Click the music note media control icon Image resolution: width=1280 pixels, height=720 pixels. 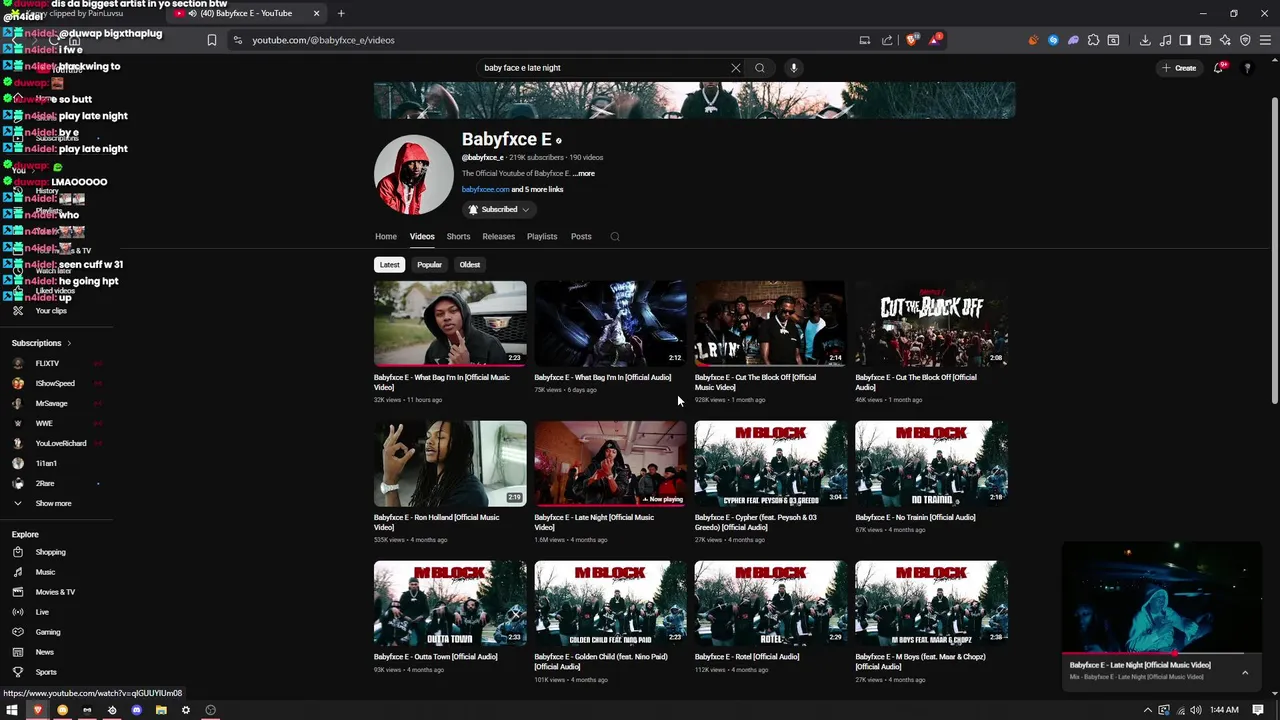[x=1165, y=40]
